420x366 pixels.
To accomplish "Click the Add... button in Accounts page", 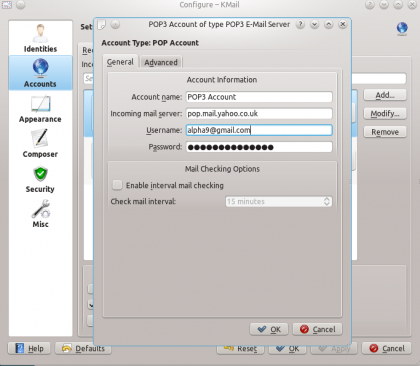I will [385, 95].
